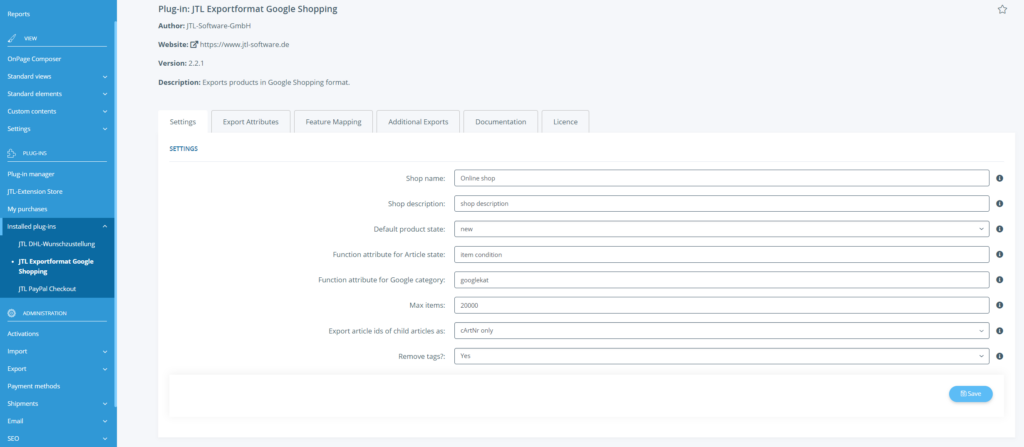This screenshot has height=447, width=1024.
Task: Open the Plug-in manager
Action: 31,174
